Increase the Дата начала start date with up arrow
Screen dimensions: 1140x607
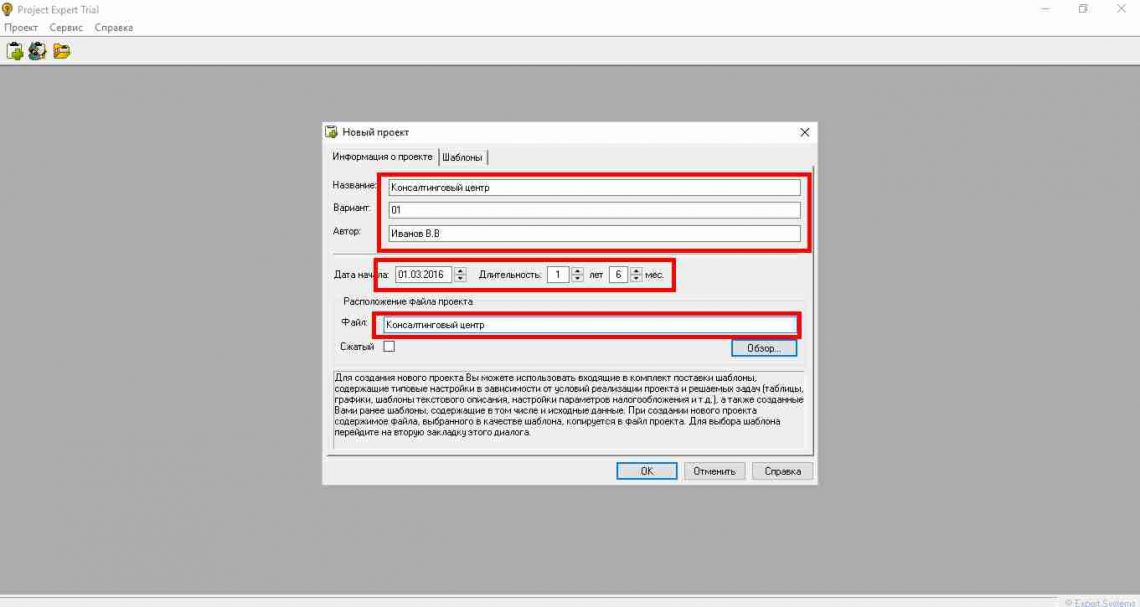click(460, 270)
